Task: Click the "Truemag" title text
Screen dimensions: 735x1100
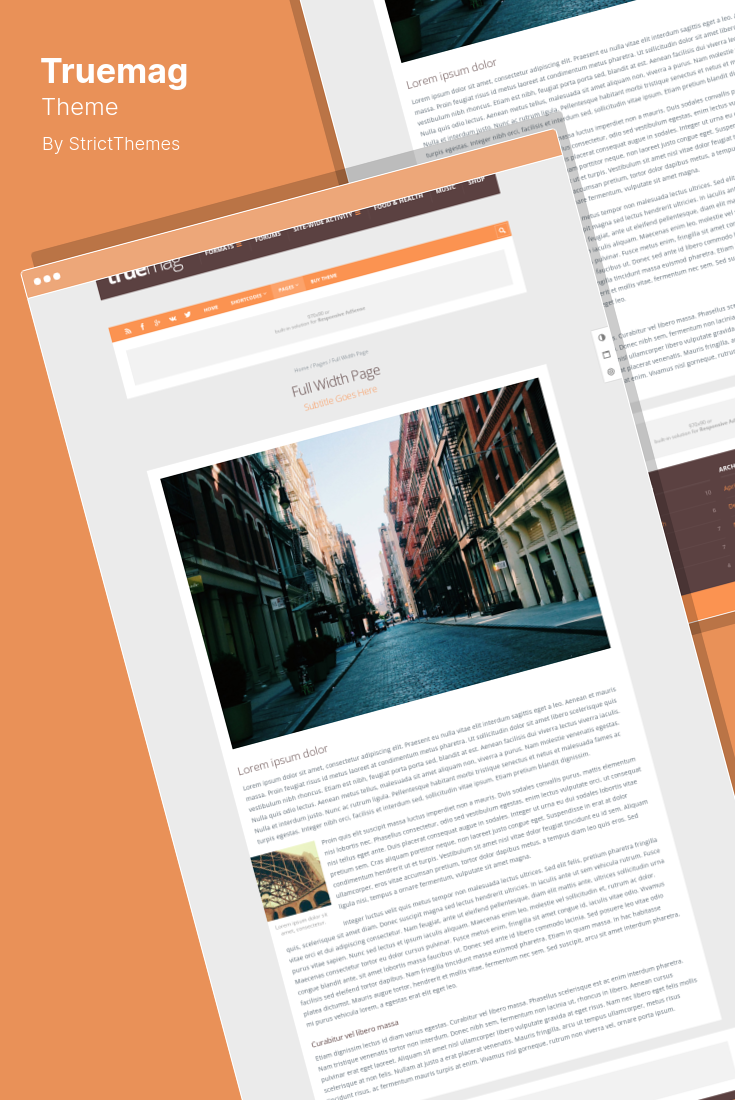Action: tap(114, 72)
